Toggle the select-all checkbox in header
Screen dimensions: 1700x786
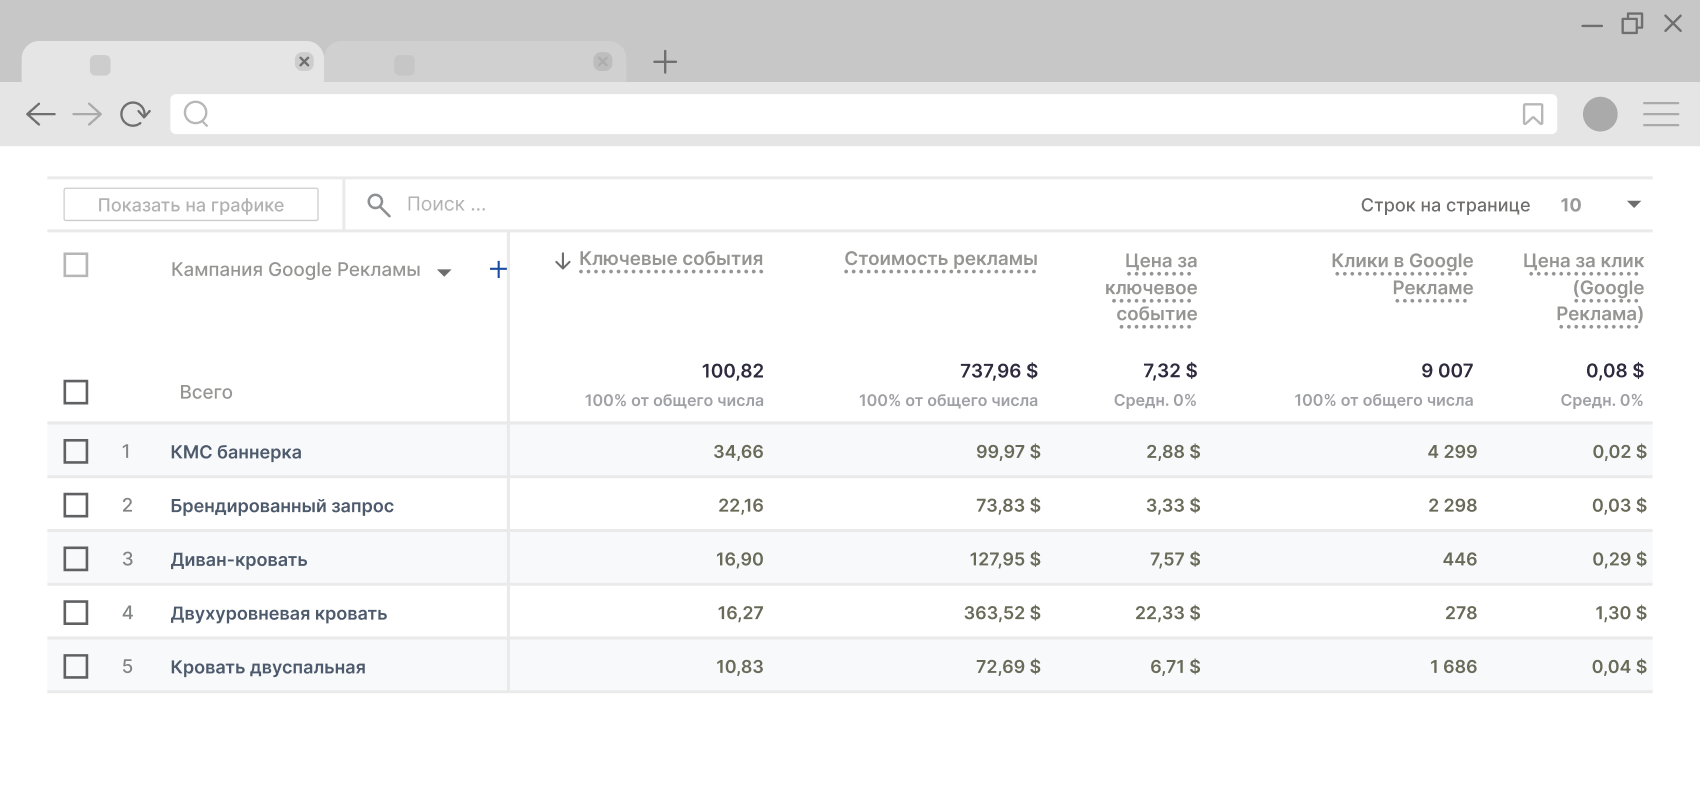point(76,265)
